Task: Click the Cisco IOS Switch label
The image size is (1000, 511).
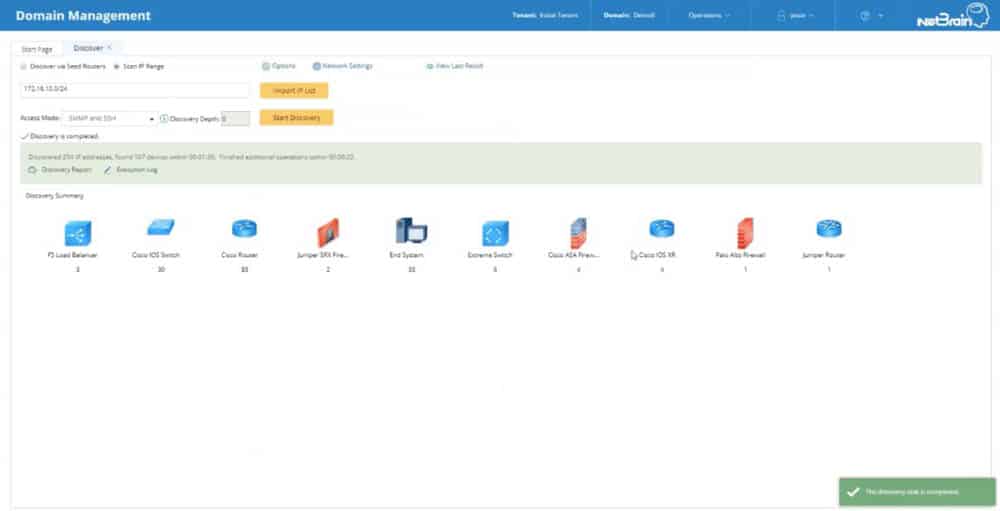Action: [156, 255]
